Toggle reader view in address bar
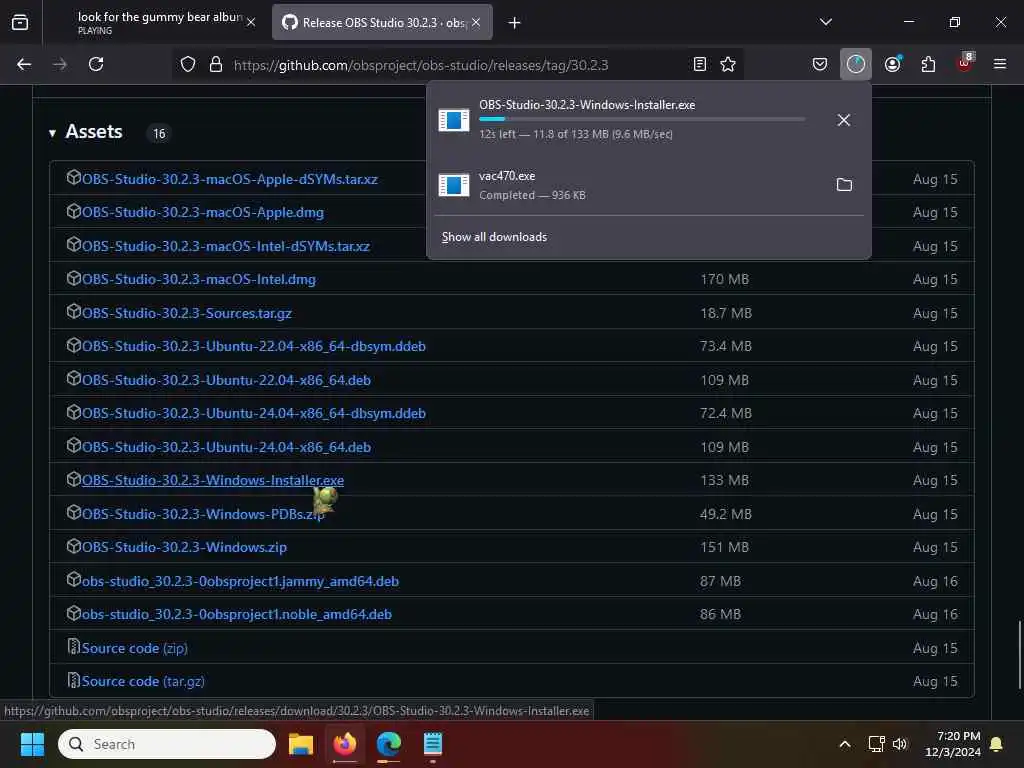Viewport: 1024px width, 768px height. click(x=699, y=64)
